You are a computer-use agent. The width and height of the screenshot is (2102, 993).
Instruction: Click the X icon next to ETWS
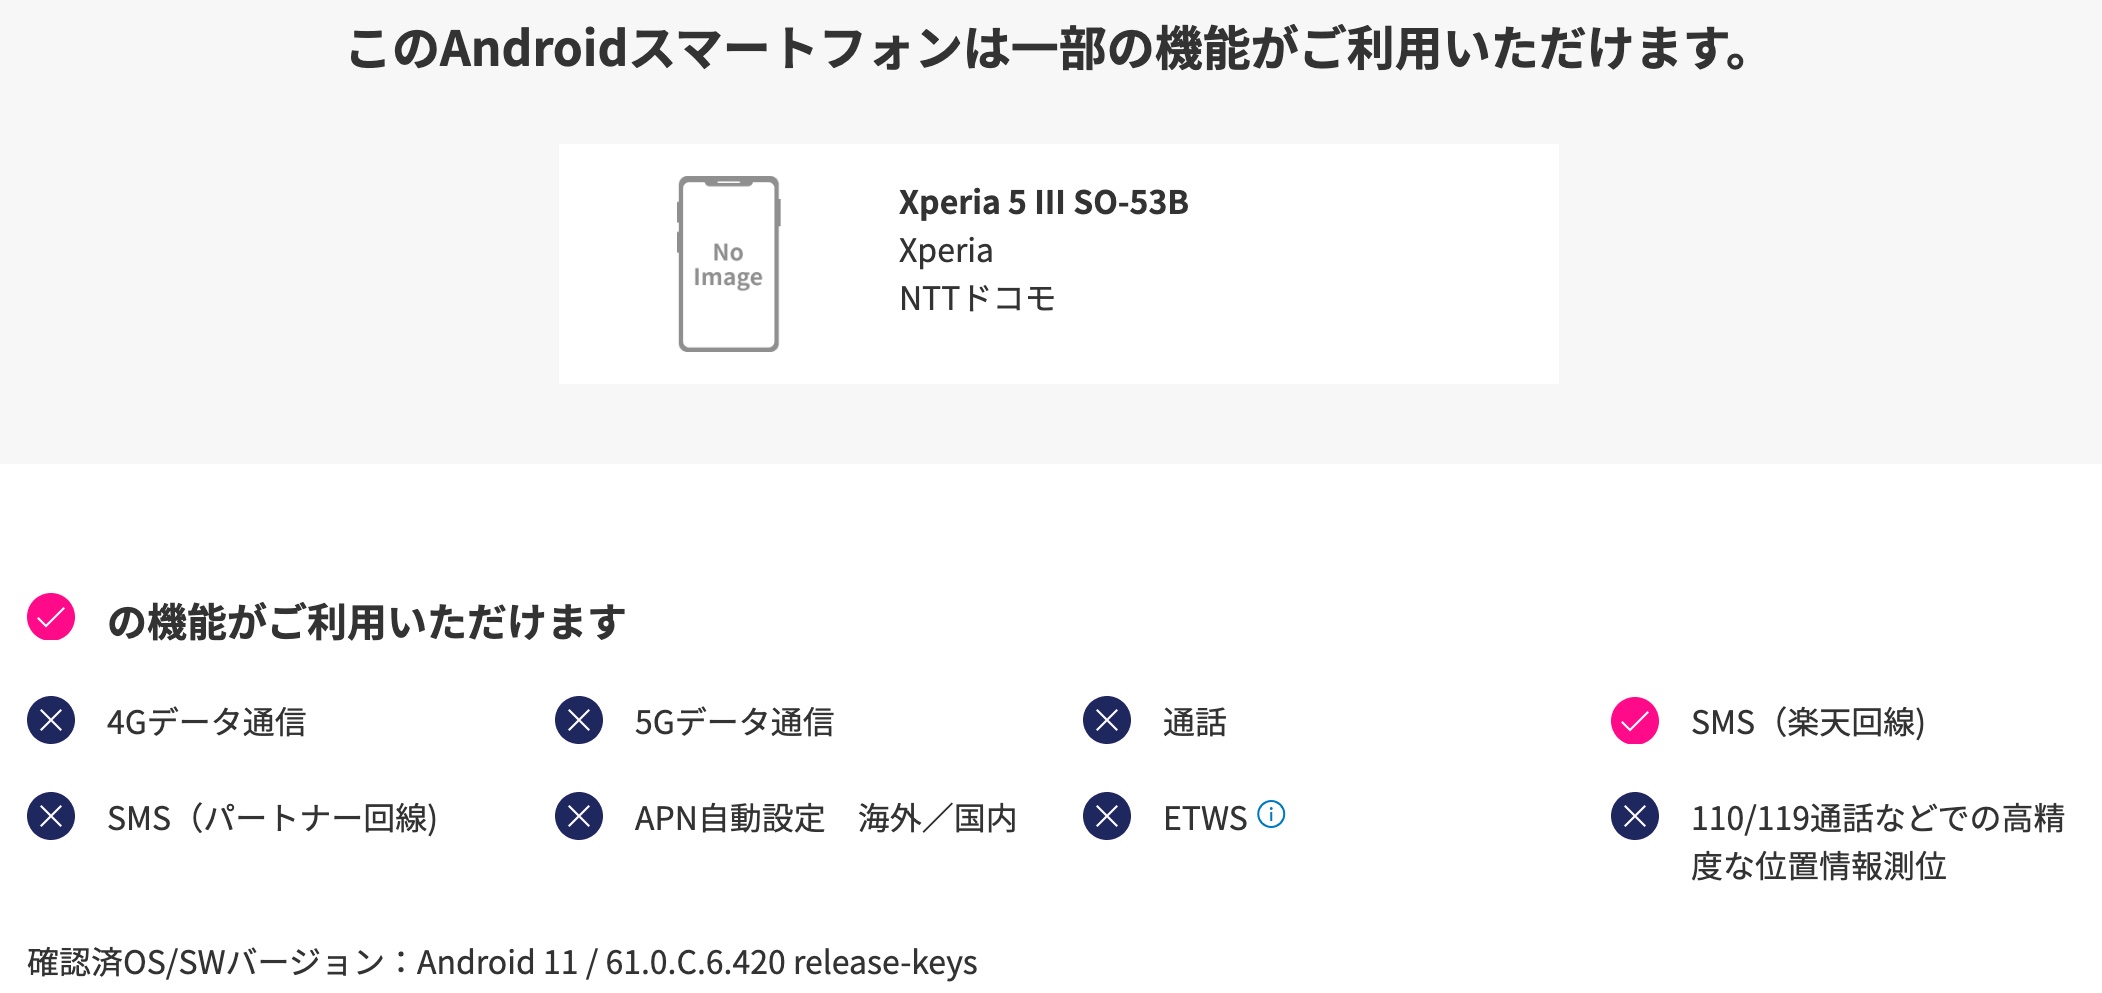coord(1107,816)
